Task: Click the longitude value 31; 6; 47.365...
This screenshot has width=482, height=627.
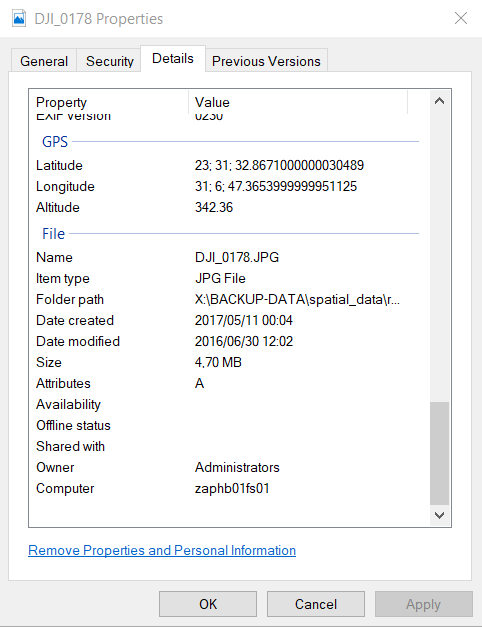Action: click(x=276, y=186)
